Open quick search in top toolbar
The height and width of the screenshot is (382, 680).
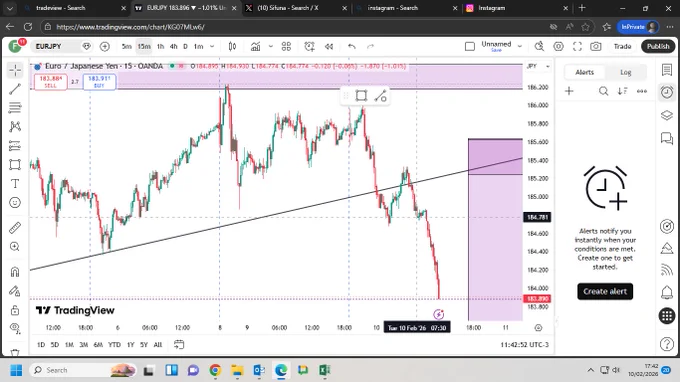tap(539, 46)
